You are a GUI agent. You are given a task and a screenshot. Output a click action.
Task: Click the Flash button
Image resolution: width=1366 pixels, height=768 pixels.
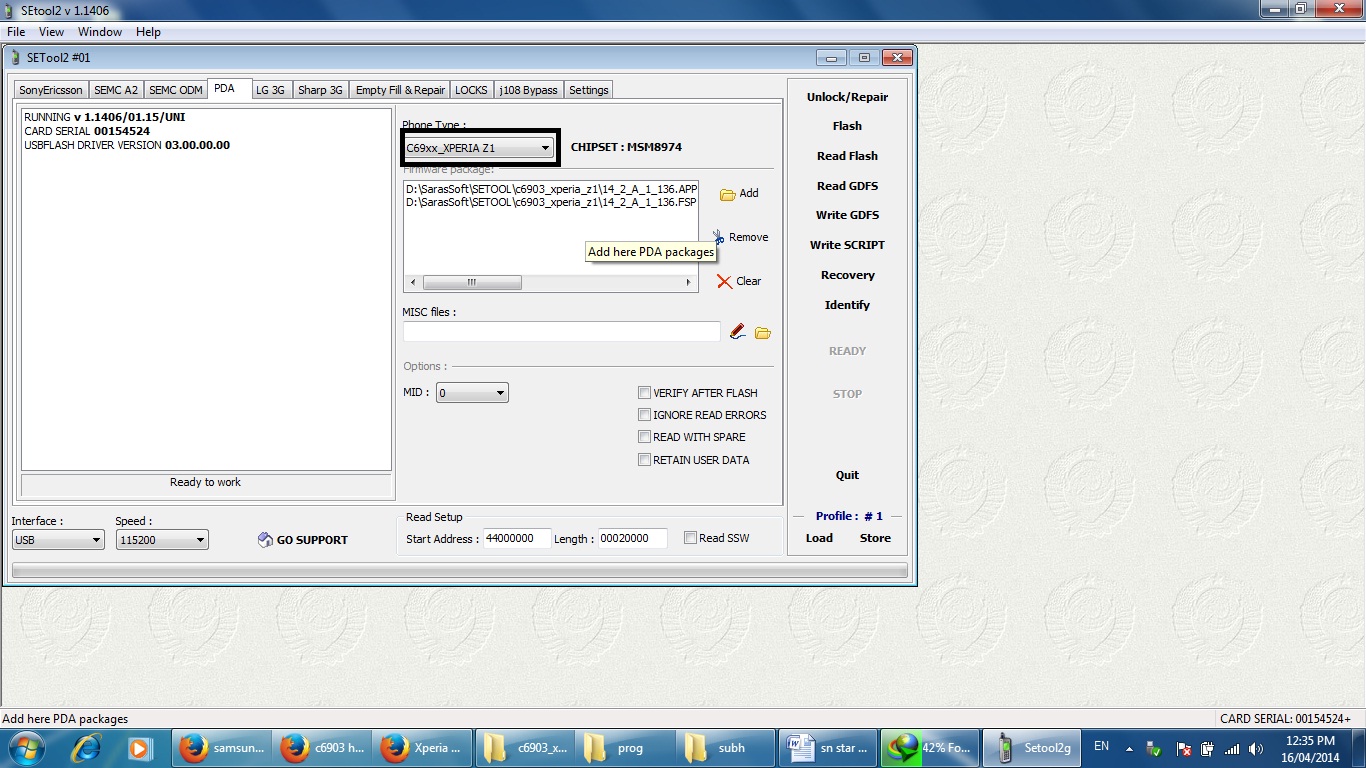pos(847,126)
